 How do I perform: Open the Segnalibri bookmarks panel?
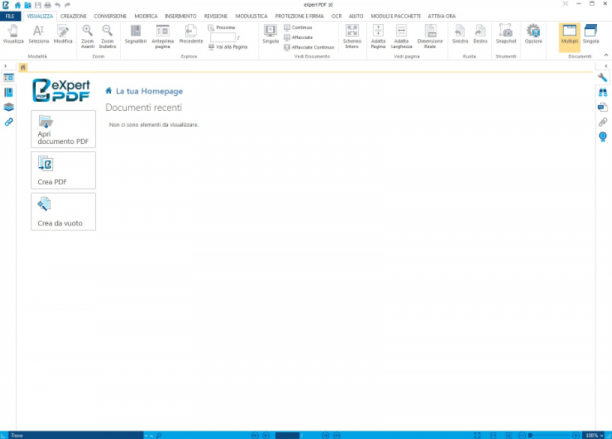135,34
